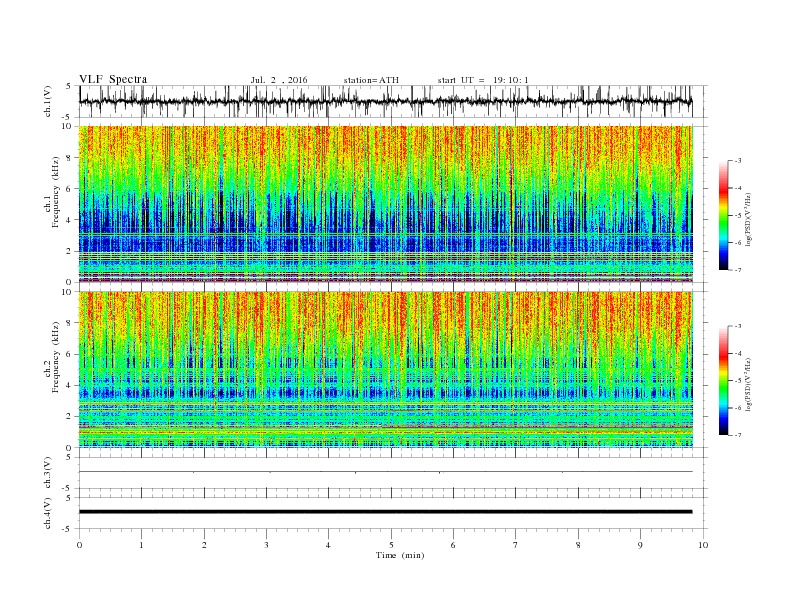Select the 'start UT = 19:10:1' header text

483,80
